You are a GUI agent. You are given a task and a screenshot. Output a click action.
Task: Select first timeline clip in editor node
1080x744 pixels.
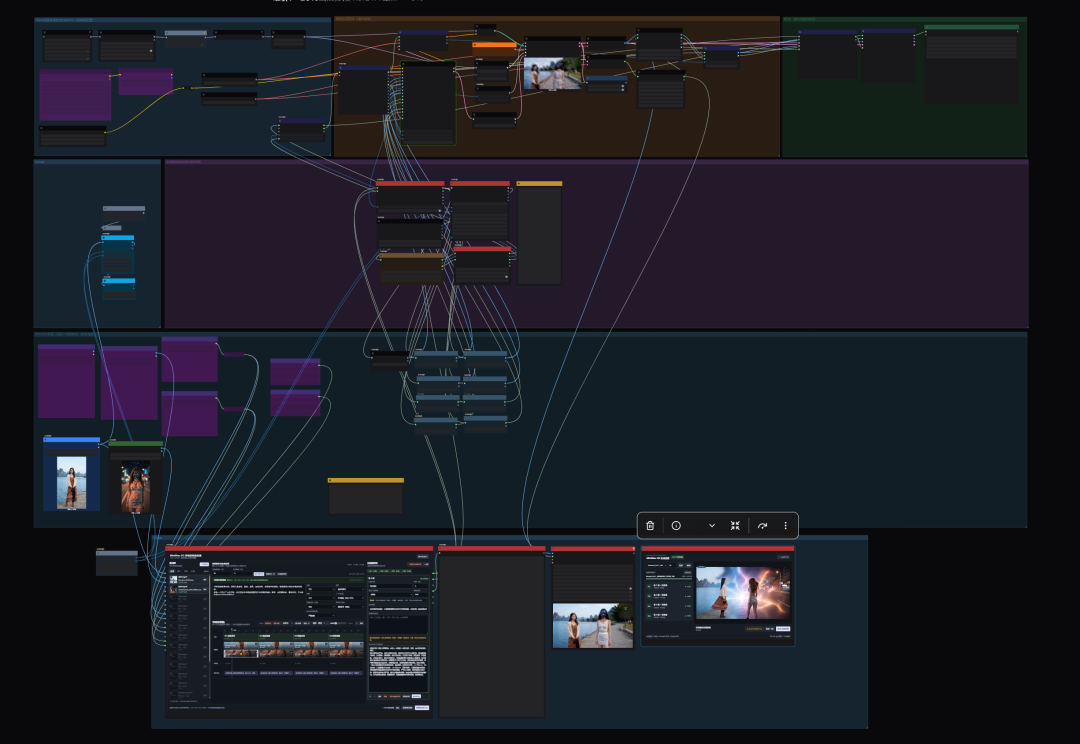point(241,645)
